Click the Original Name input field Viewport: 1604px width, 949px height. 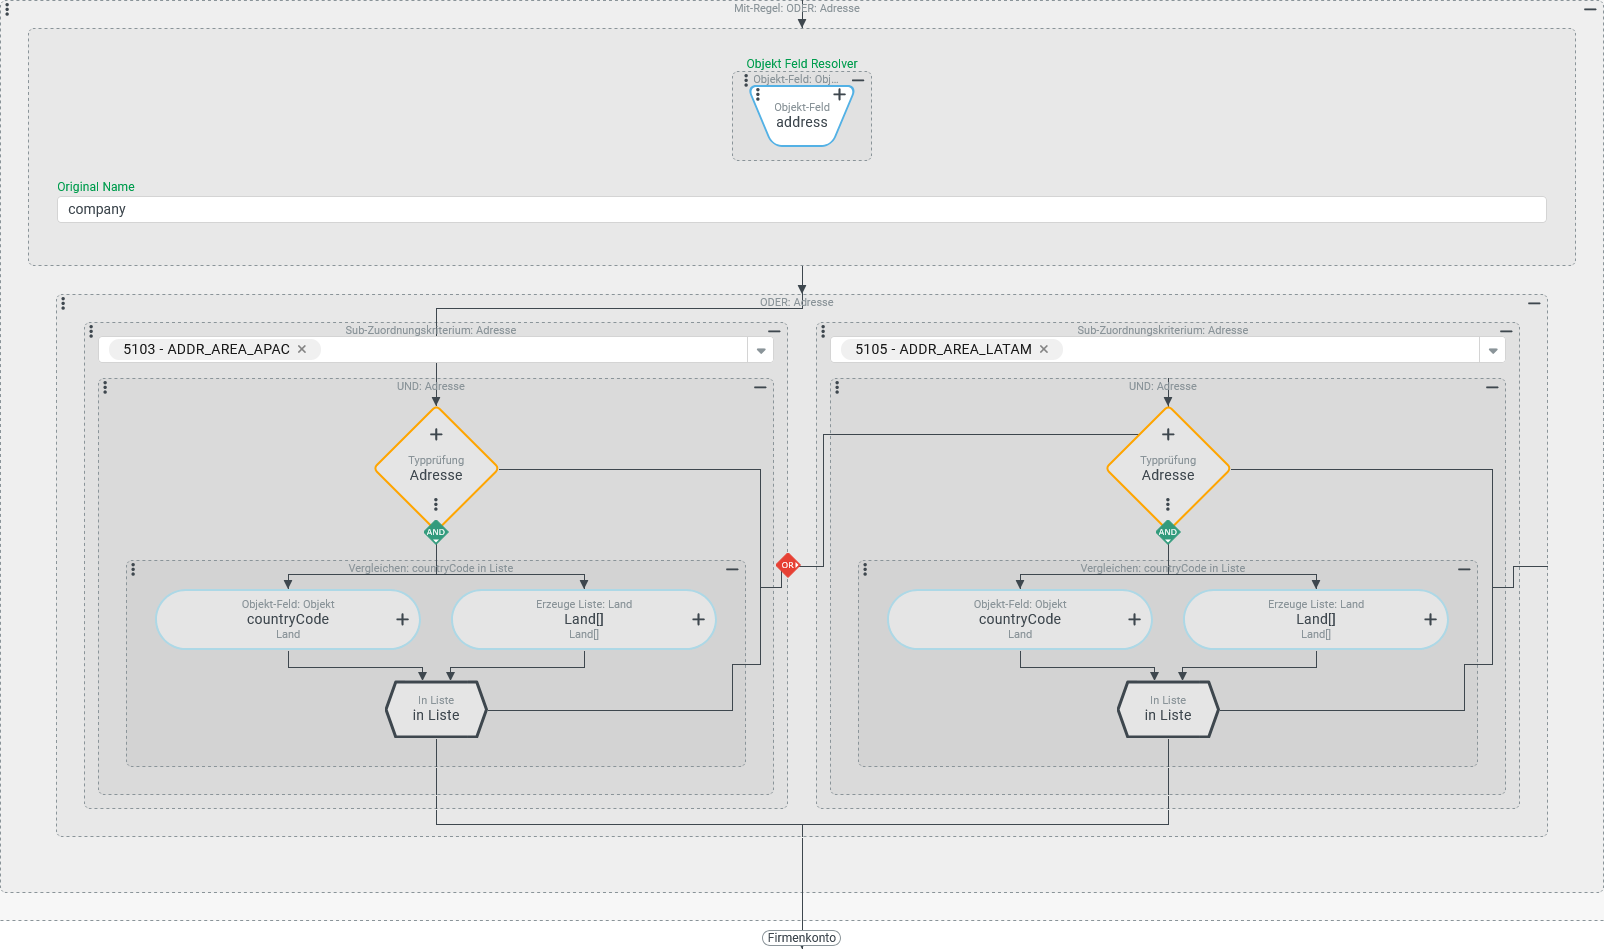tap(800, 209)
